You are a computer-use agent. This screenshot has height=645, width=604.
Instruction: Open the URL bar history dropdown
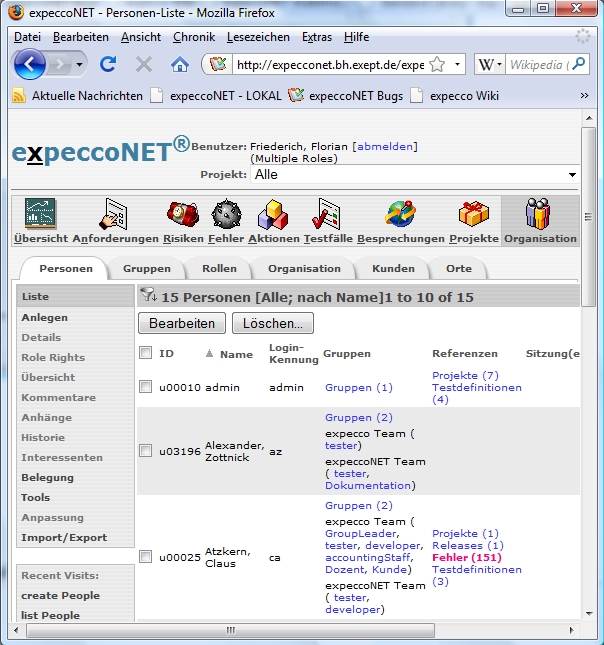pyautogui.click(x=458, y=64)
